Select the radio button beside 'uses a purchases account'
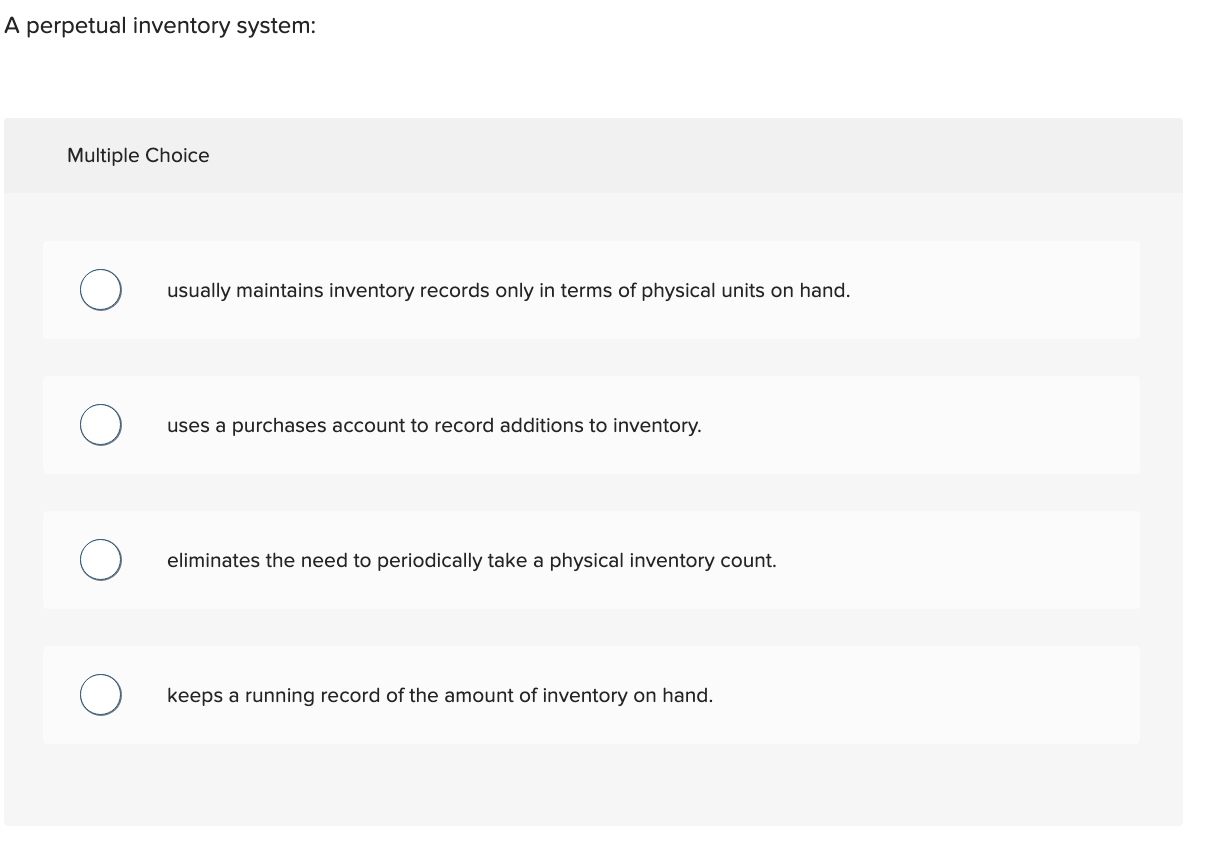The height and width of the screenshot is (865, 1218). (100, 424)
